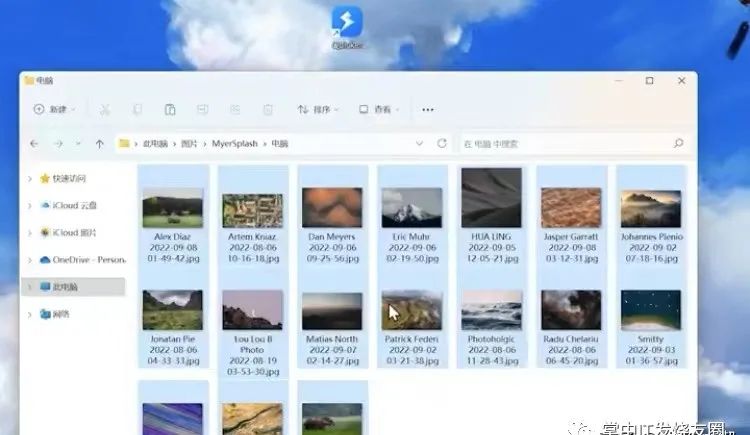Image resolution: width=750 pixels, height=435 pixels.
Task: Click the Copy icon in toolbar
Action: (x=137, y=110)
